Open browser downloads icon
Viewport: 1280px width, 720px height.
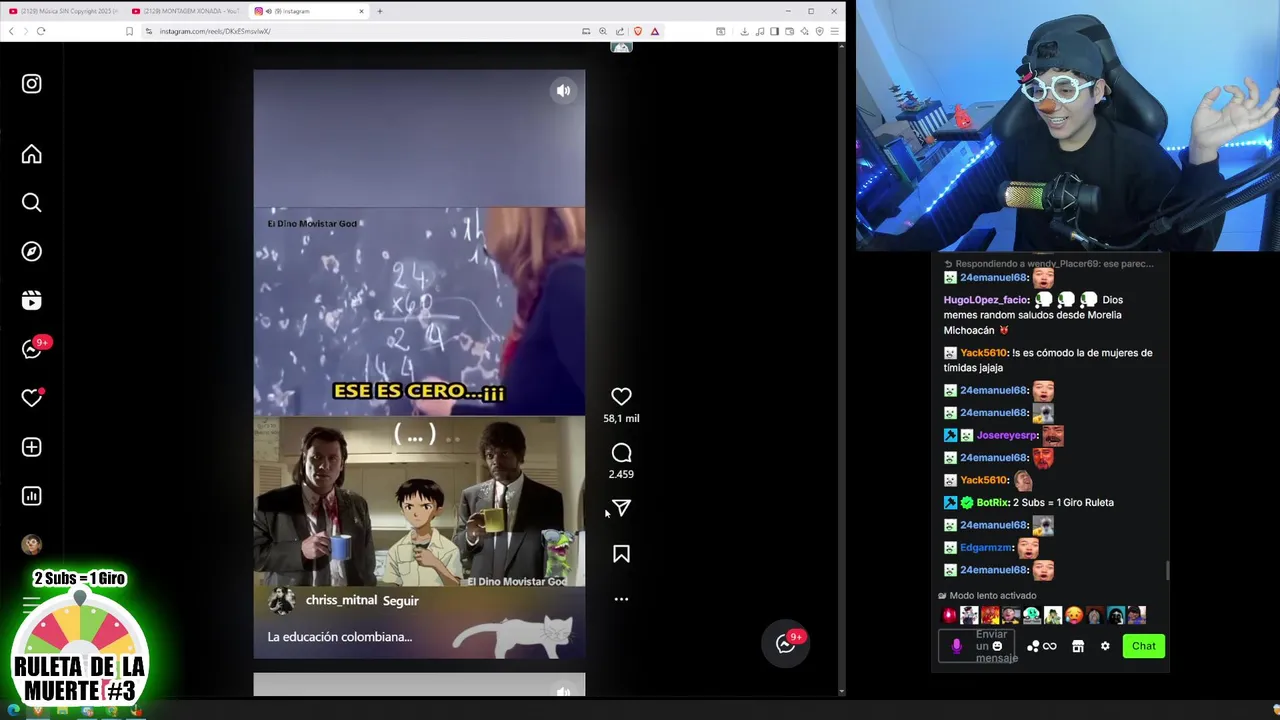[745, 31]
